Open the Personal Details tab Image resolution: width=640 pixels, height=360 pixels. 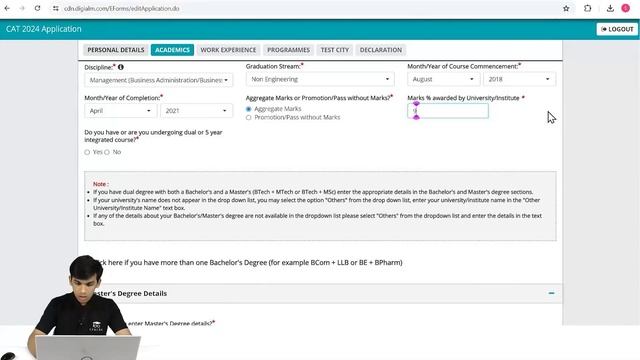coord(116,50)
